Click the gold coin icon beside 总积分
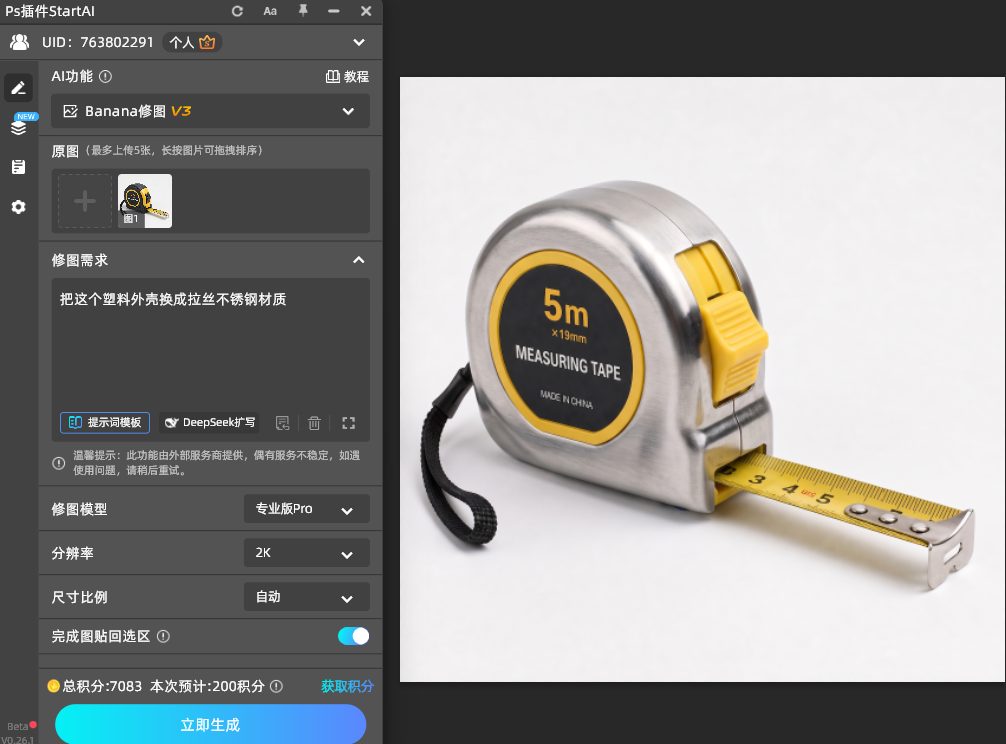Screen dimensions: 1006x744 (53, 686)
